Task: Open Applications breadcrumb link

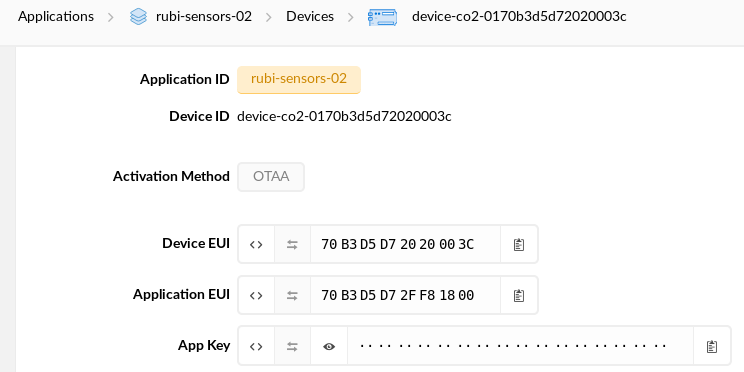Action: click(56, 17)
